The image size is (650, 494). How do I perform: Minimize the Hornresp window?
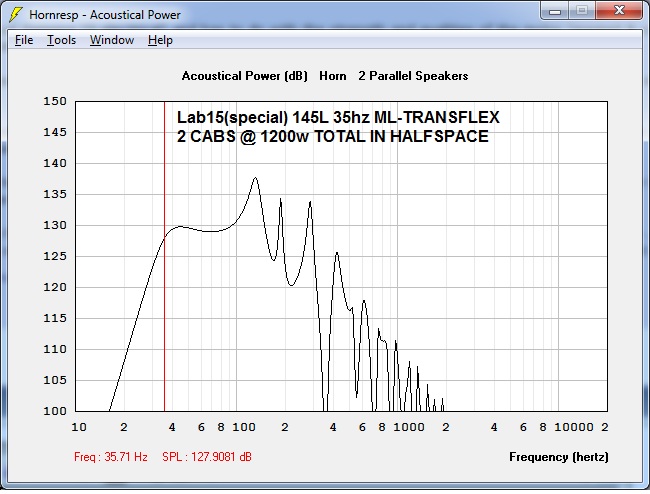(x=555, y=11)
